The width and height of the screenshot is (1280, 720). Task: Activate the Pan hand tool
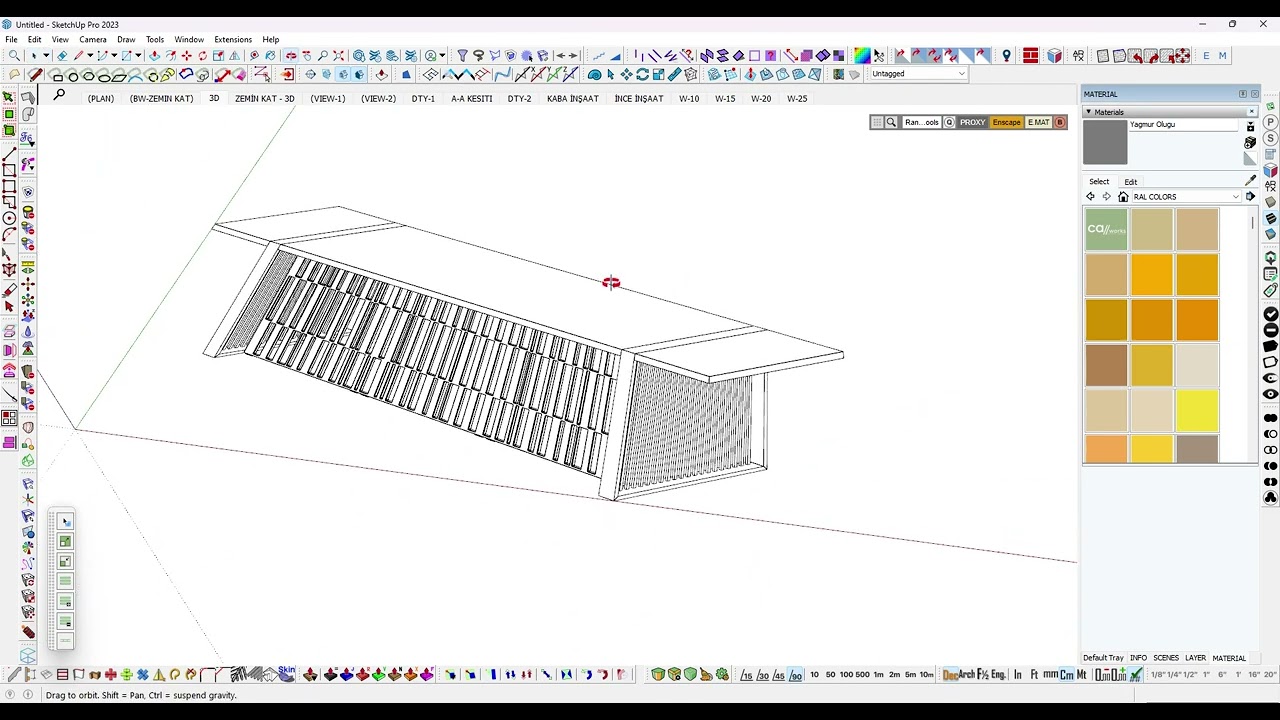pyautogui.click(x=306, y=55)
